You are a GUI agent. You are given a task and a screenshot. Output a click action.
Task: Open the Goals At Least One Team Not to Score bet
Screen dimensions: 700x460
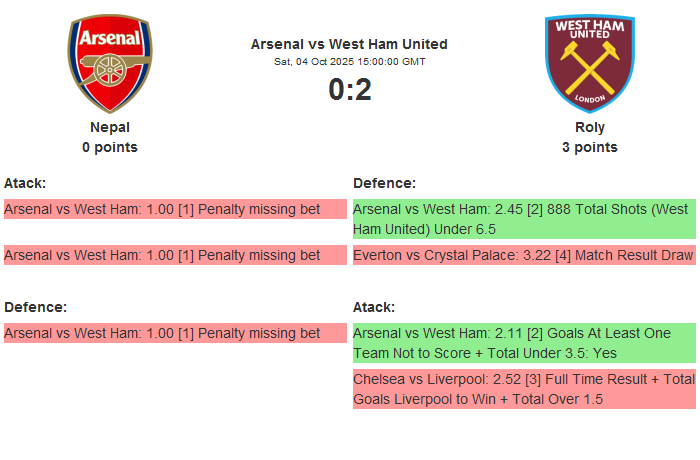point(524,343)
